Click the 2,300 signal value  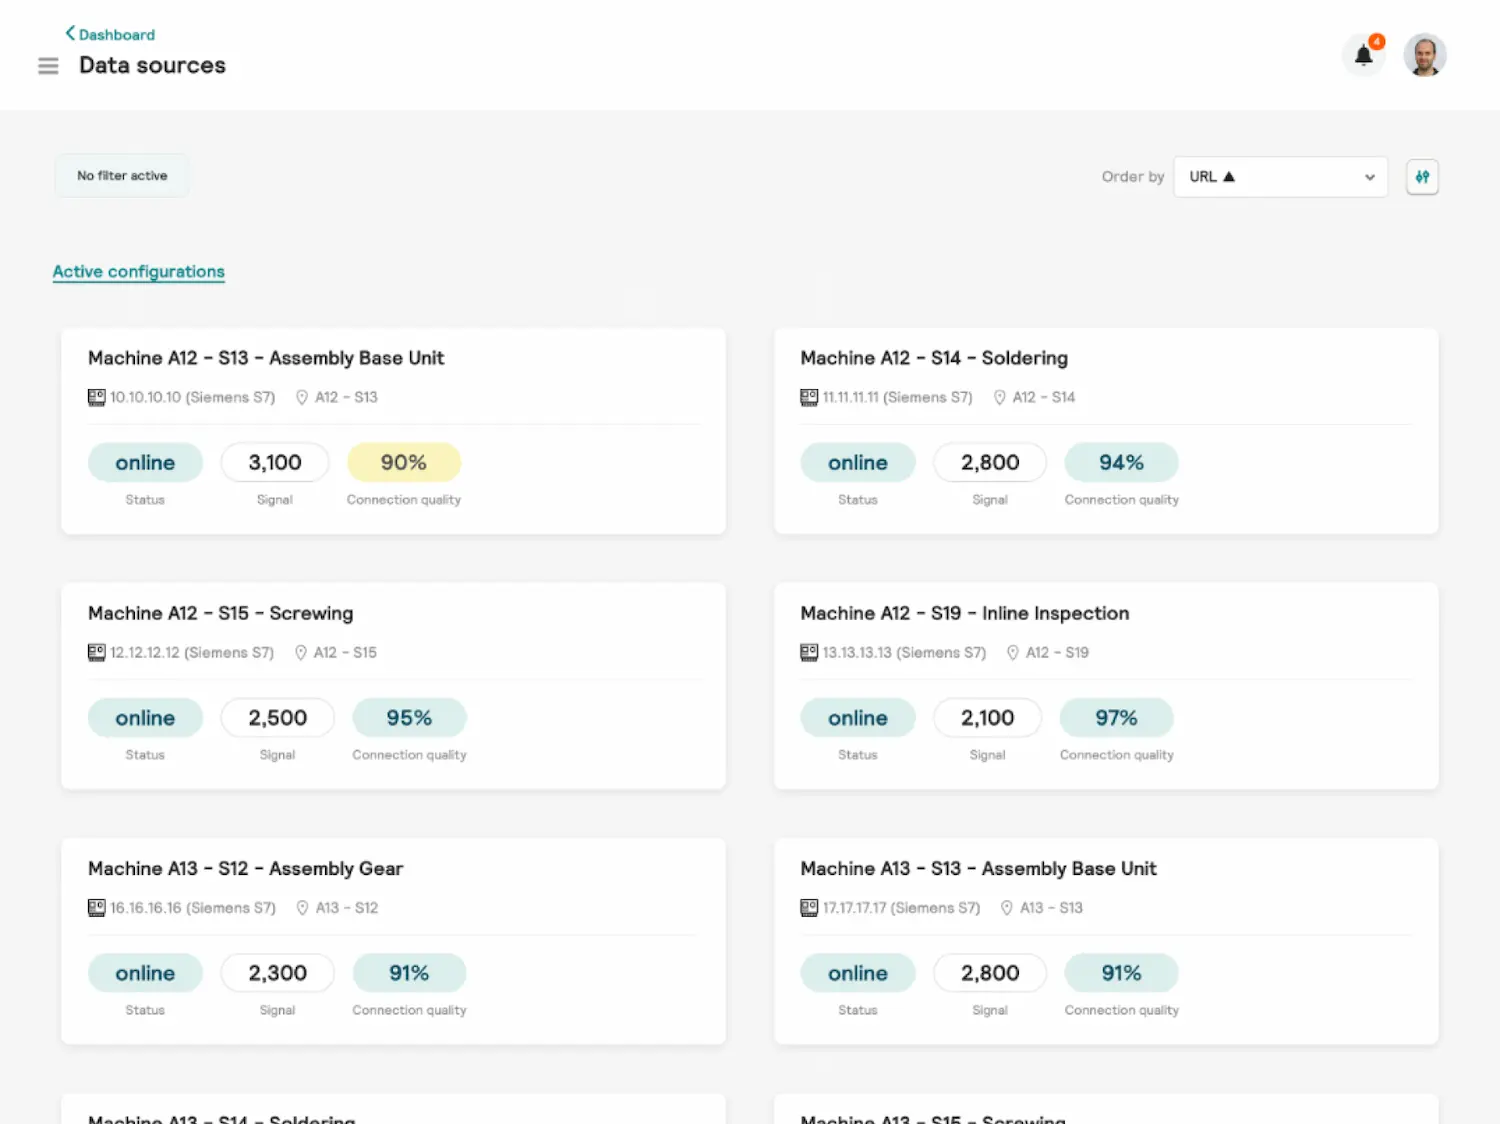point(278,973)
